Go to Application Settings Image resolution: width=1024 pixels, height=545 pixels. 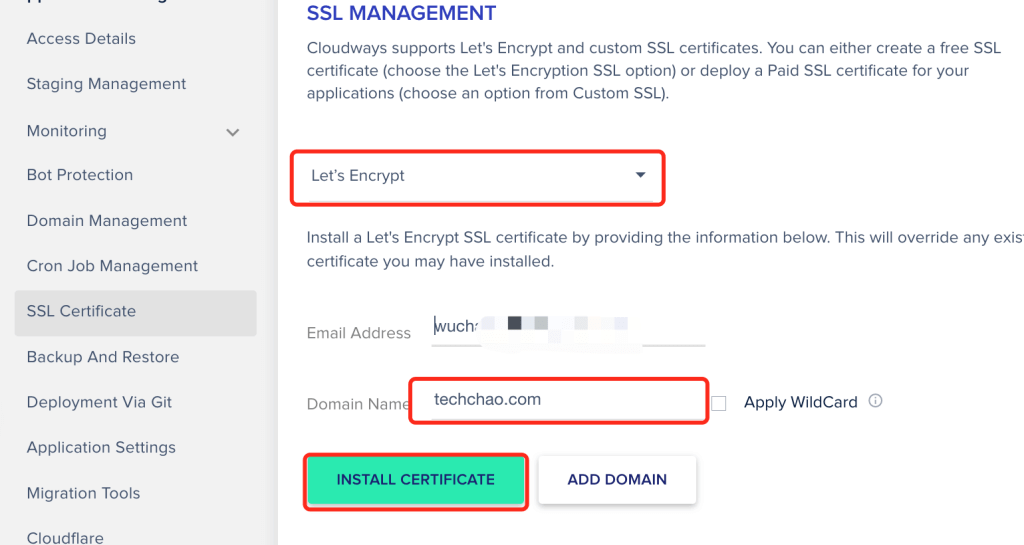[x=101, y=447]
